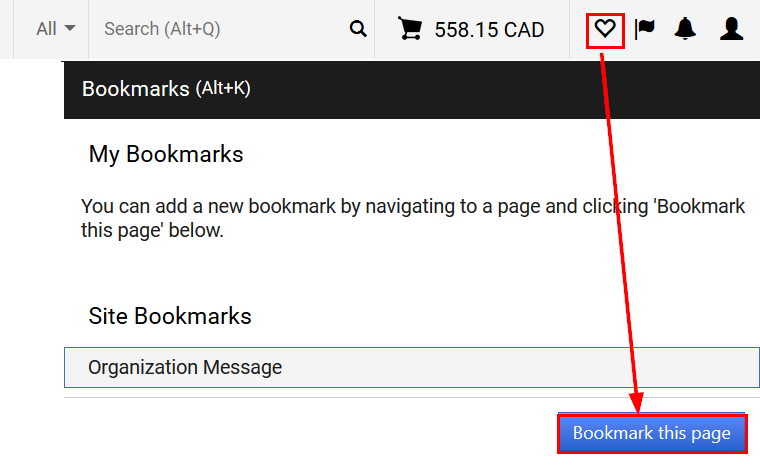Click the My Bookmarks section heading
760x466 pixels.
coord(166,154)
